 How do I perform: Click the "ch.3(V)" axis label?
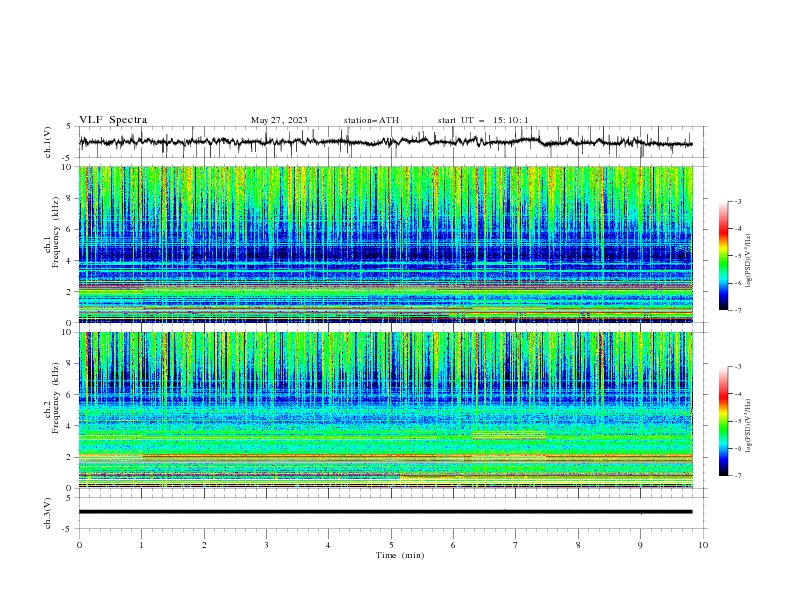point(48,513)
